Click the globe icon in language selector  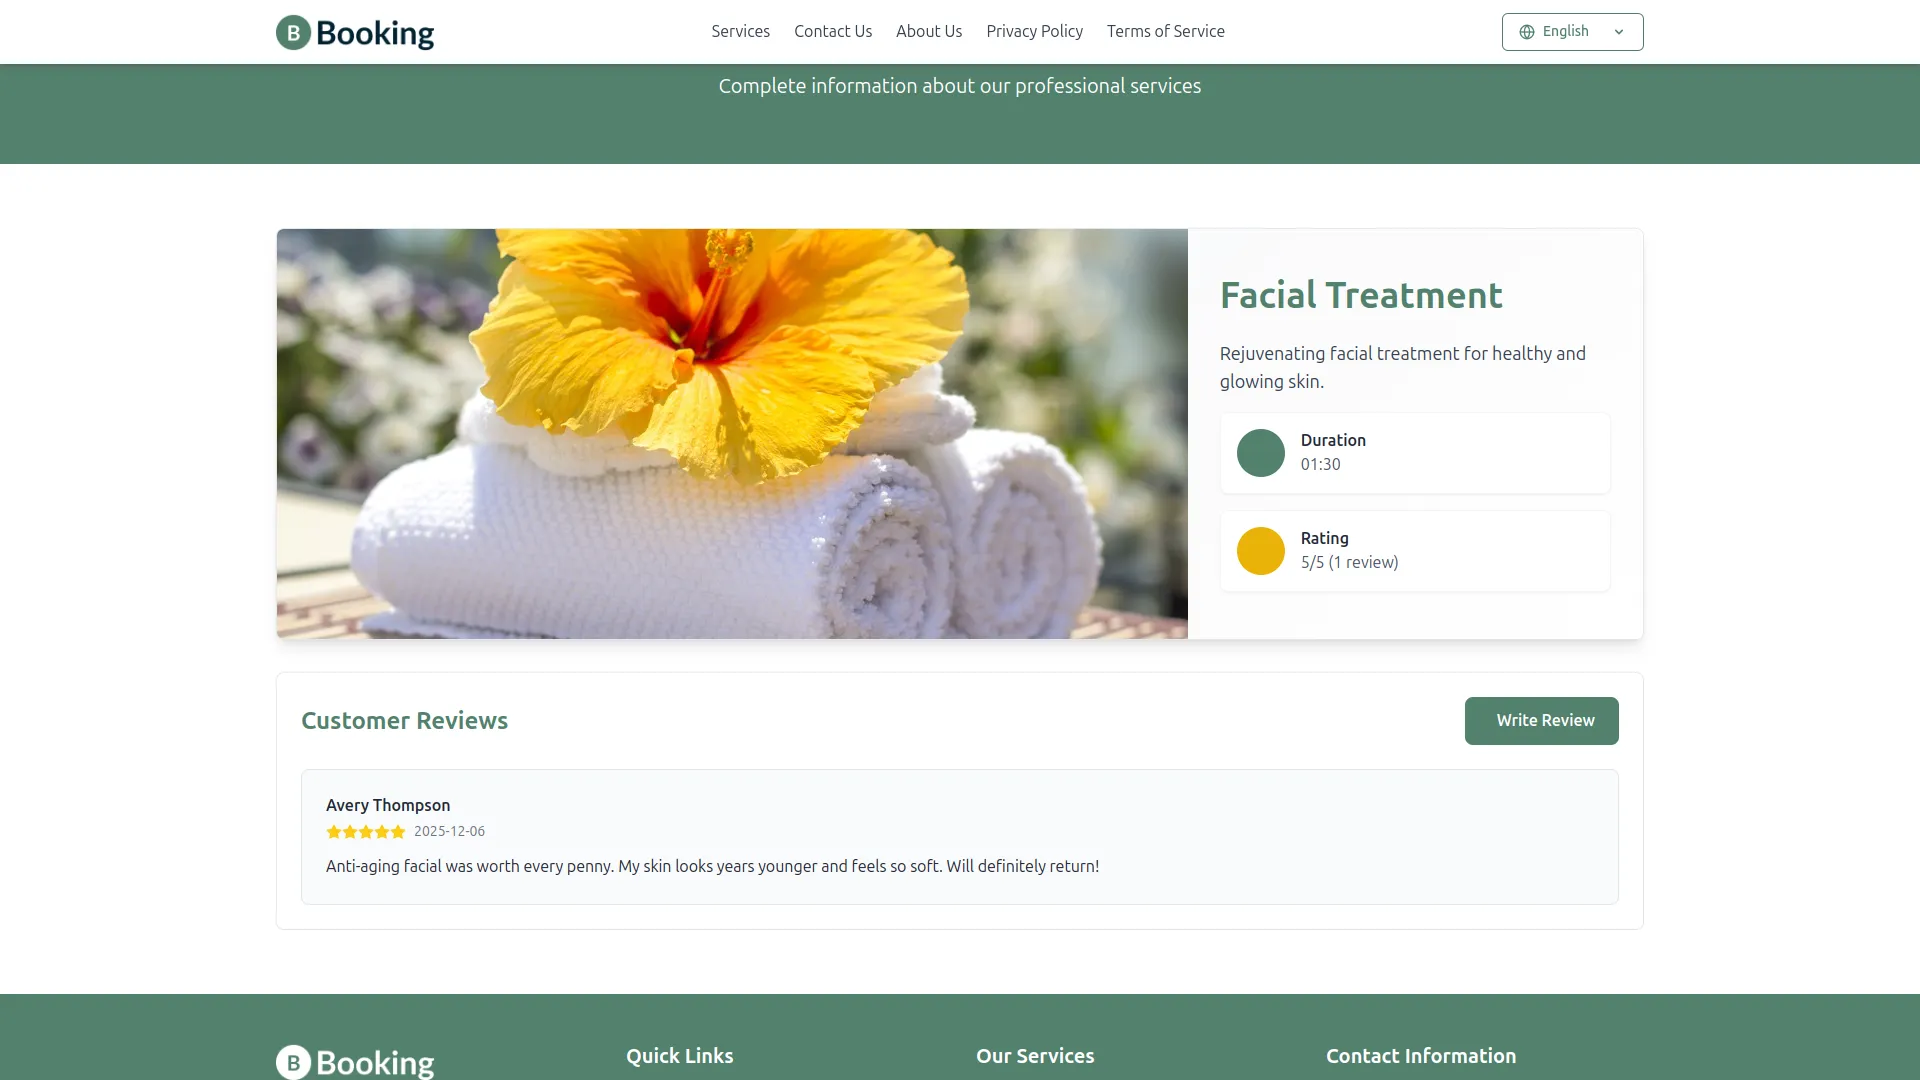pyautogui.click(x=1527, y=32)
